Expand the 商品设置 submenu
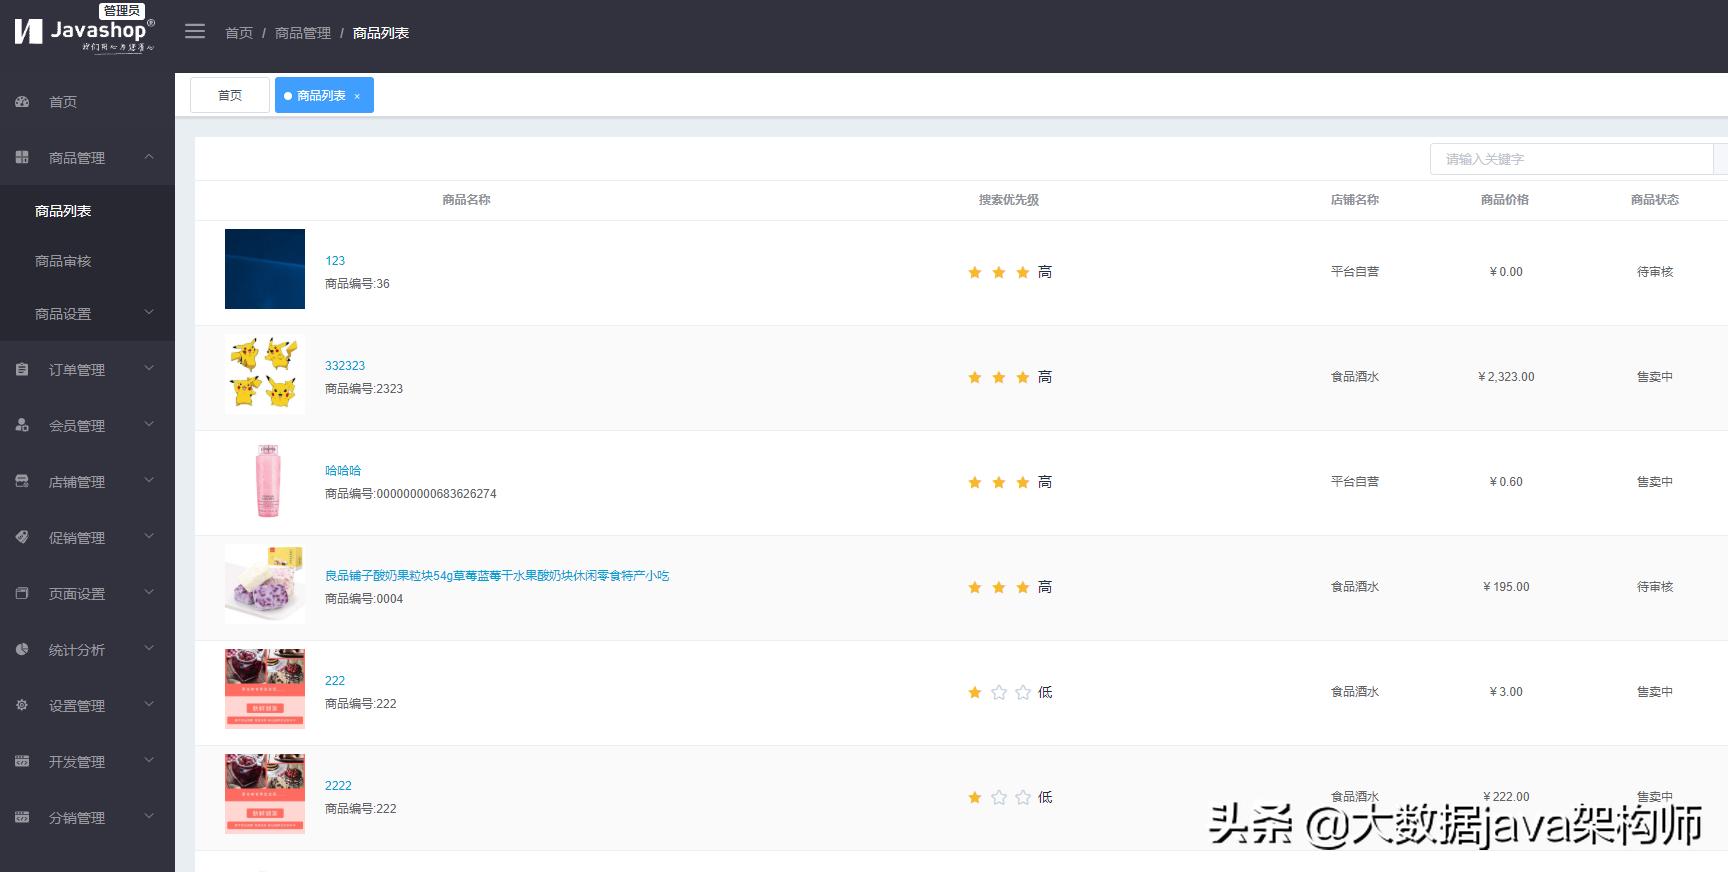Viewport: 1728px width, 872px height. click(149, 313)
